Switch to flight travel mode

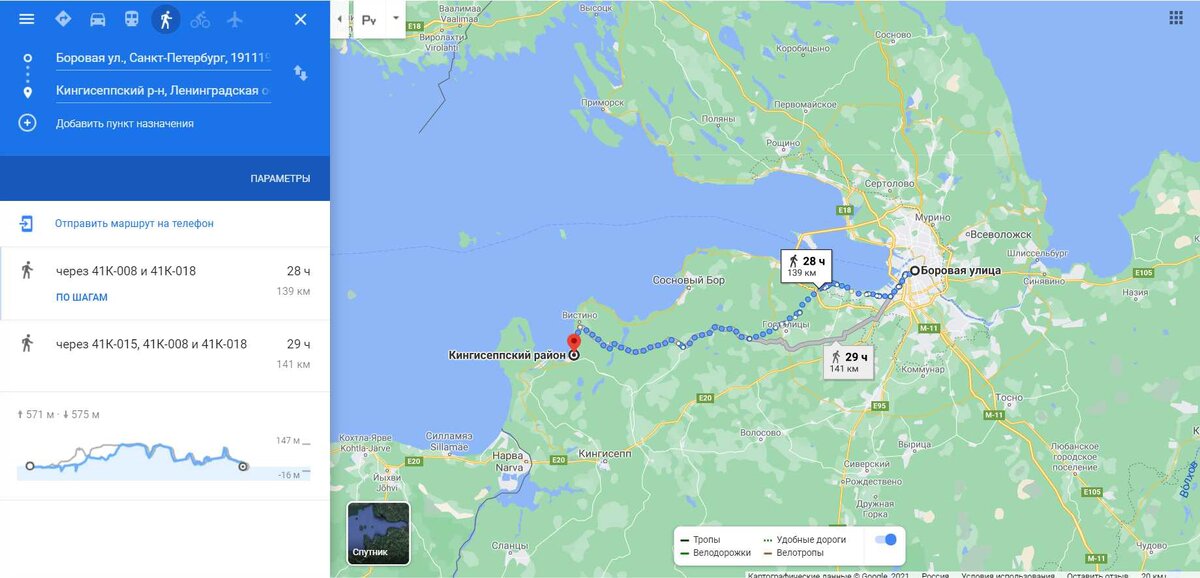(235, 19)
